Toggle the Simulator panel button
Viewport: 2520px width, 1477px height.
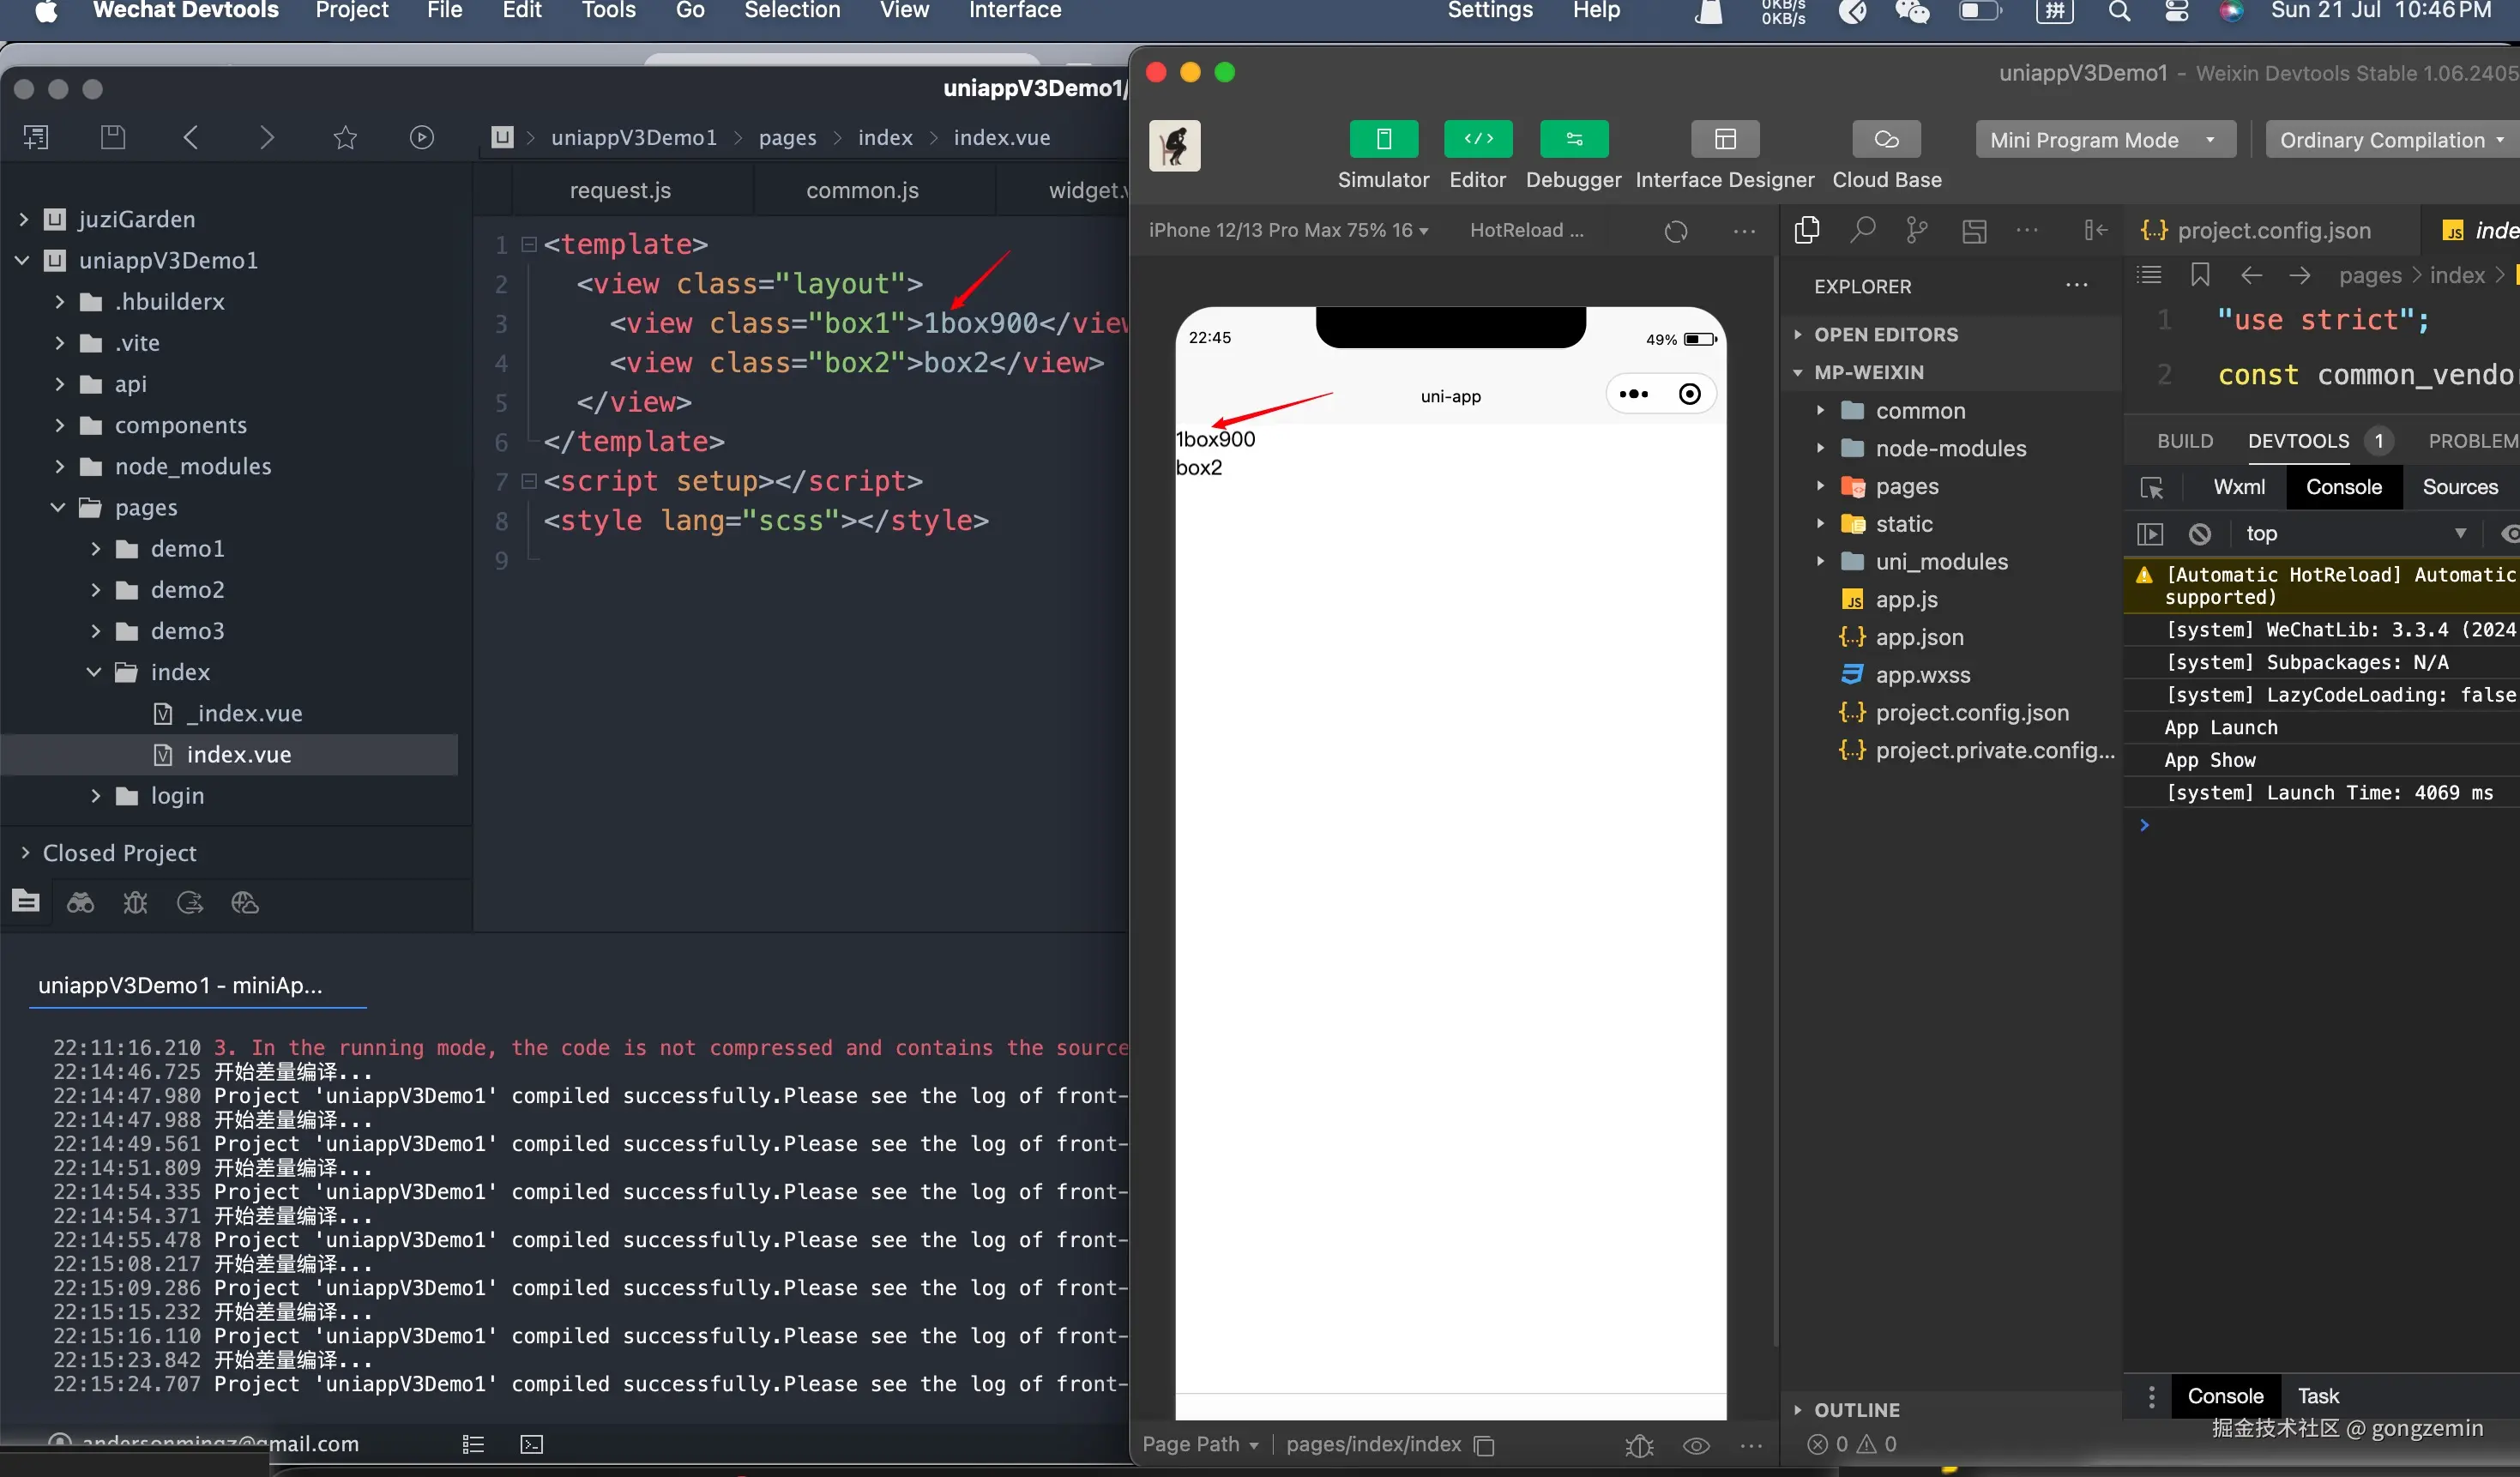[x=1383, y=140]
